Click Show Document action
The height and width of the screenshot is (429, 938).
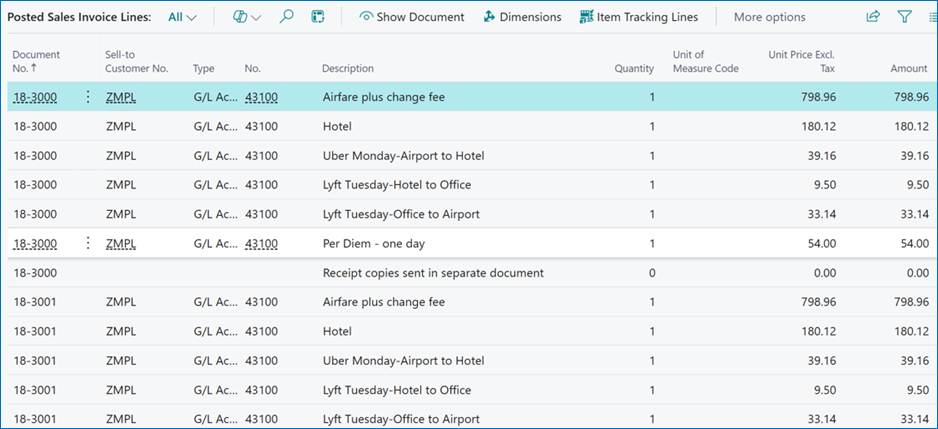coord(412,17)
